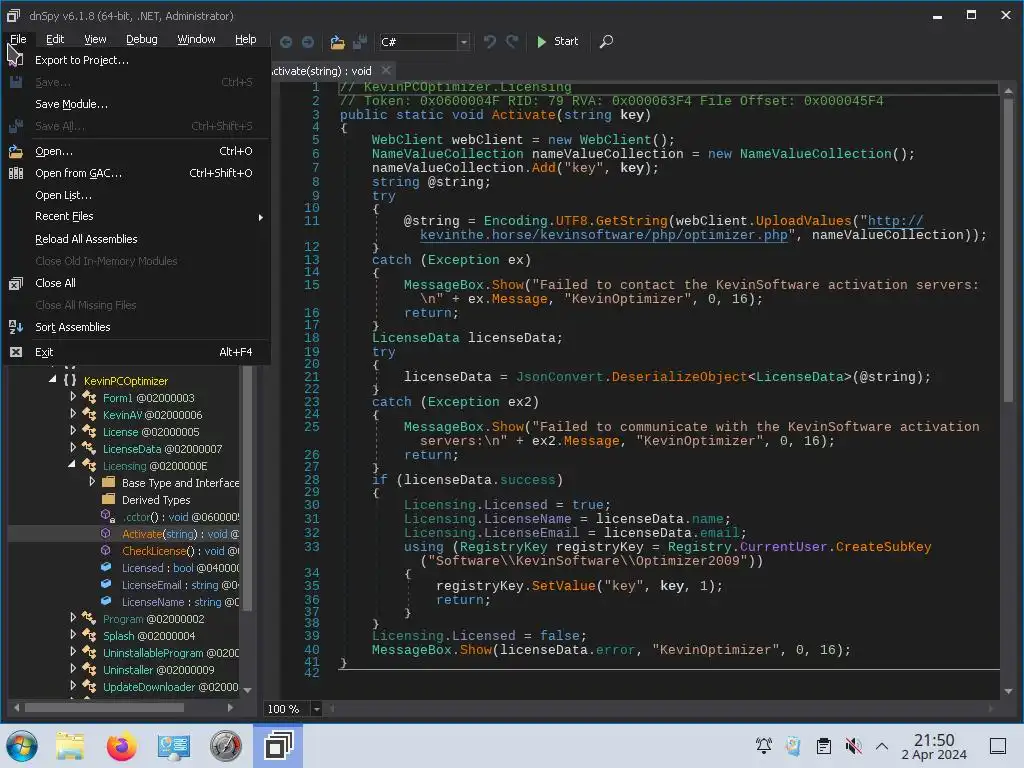Screen dimensions: 1024x768
Task: Click the Redo toolbar icon
Action: coord(513,42)
